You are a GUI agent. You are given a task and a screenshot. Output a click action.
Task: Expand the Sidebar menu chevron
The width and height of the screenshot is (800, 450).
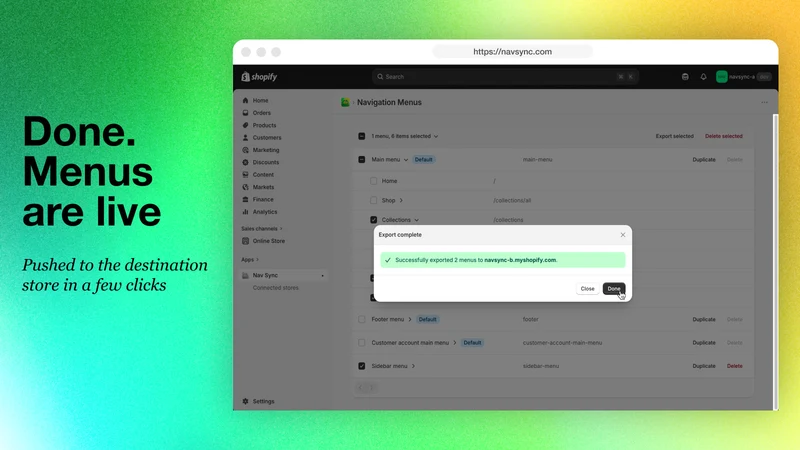click(x=413, y=366)
